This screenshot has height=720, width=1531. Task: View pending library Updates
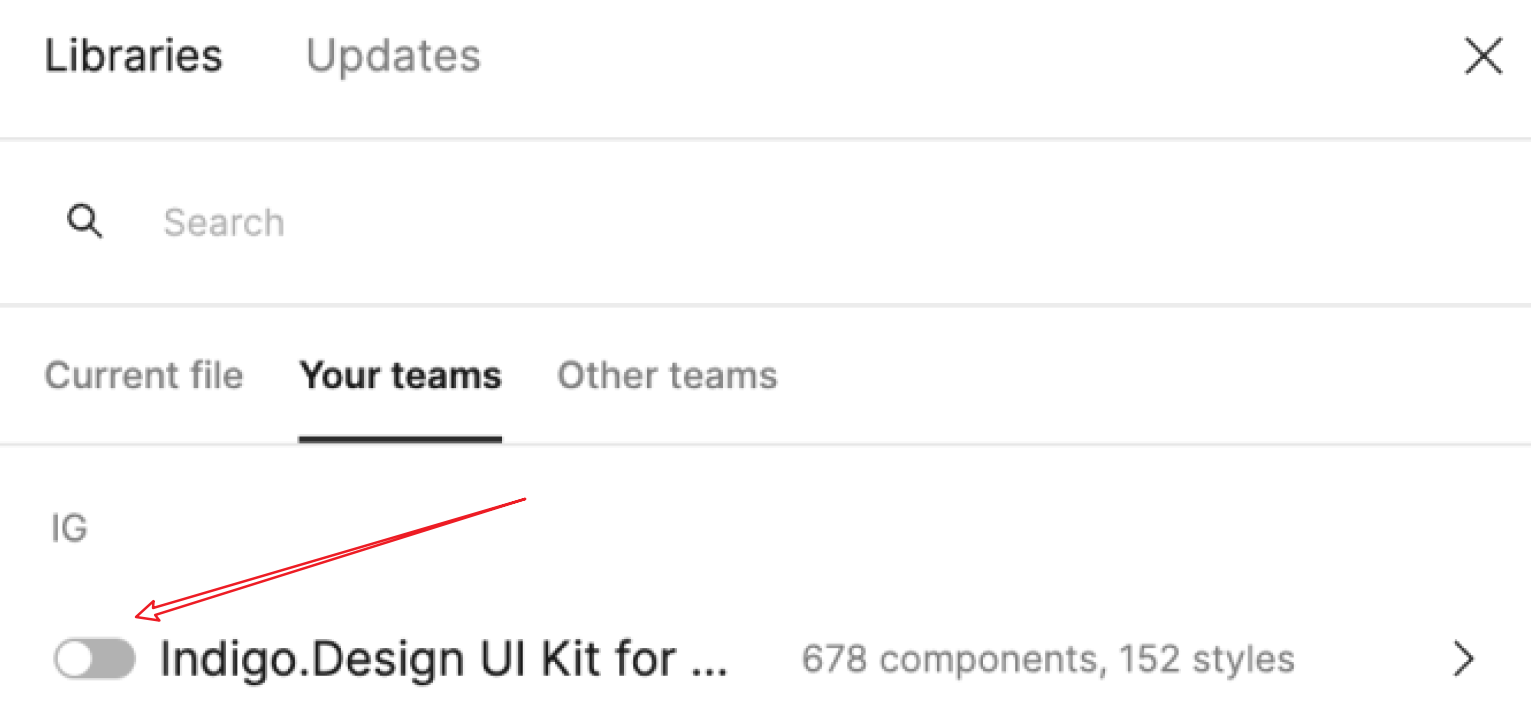[x=393, y=56]
